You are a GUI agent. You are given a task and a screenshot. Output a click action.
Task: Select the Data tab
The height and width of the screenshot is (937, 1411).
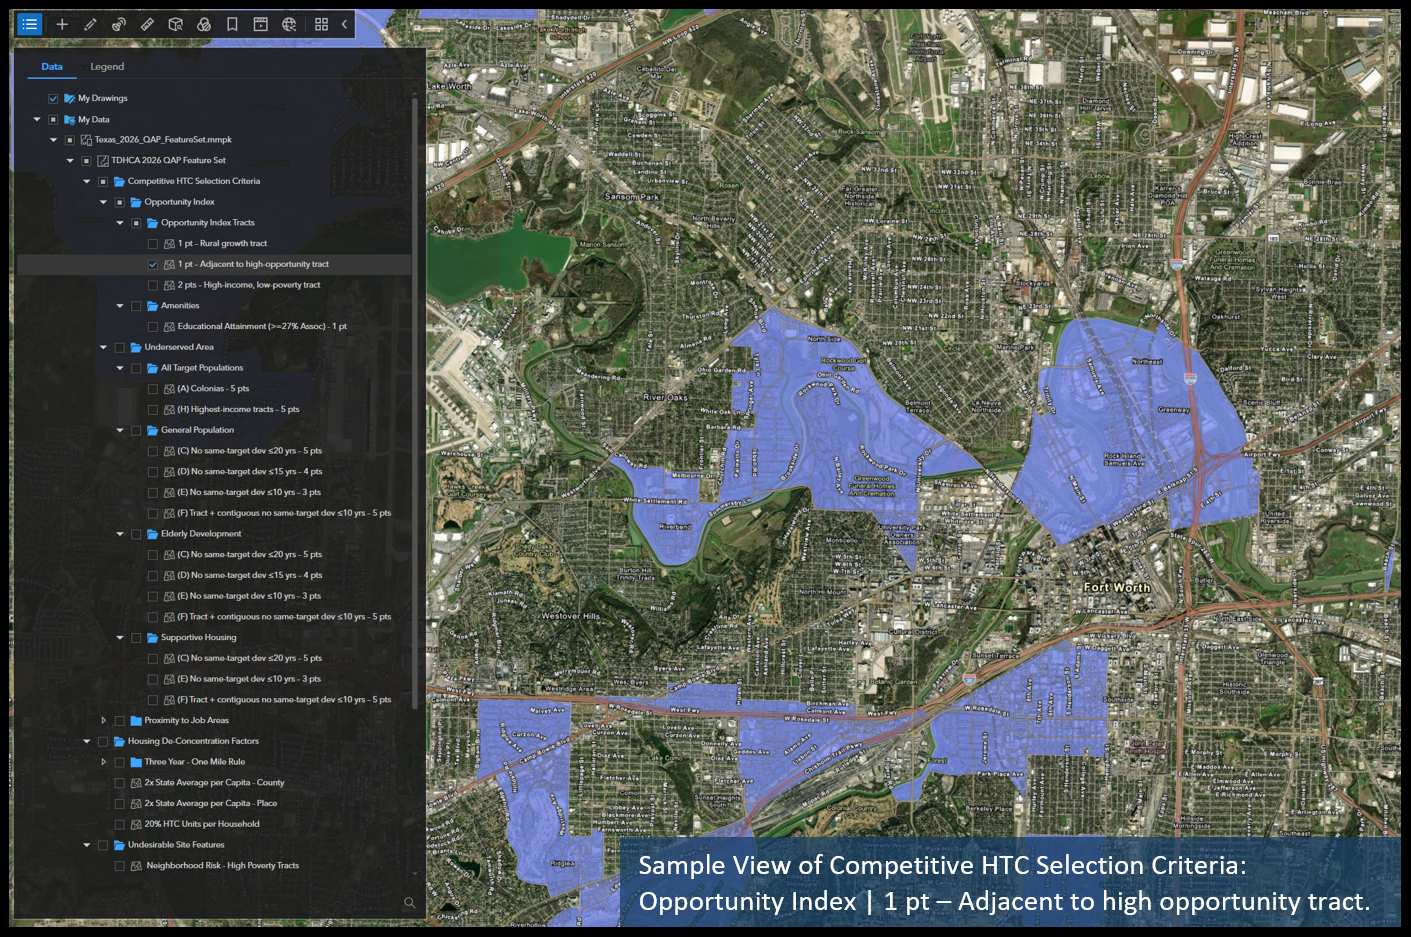tap(52, 66)
